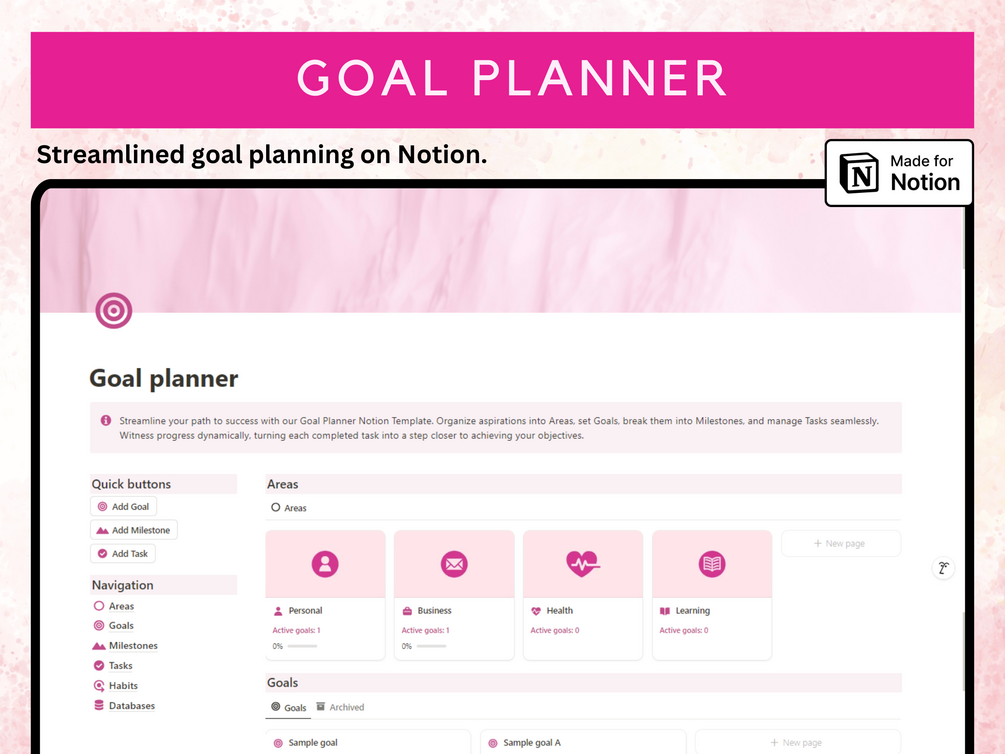Click the small round icon at right edge
The image size is (1005, 754).
(x=942, y=568)
